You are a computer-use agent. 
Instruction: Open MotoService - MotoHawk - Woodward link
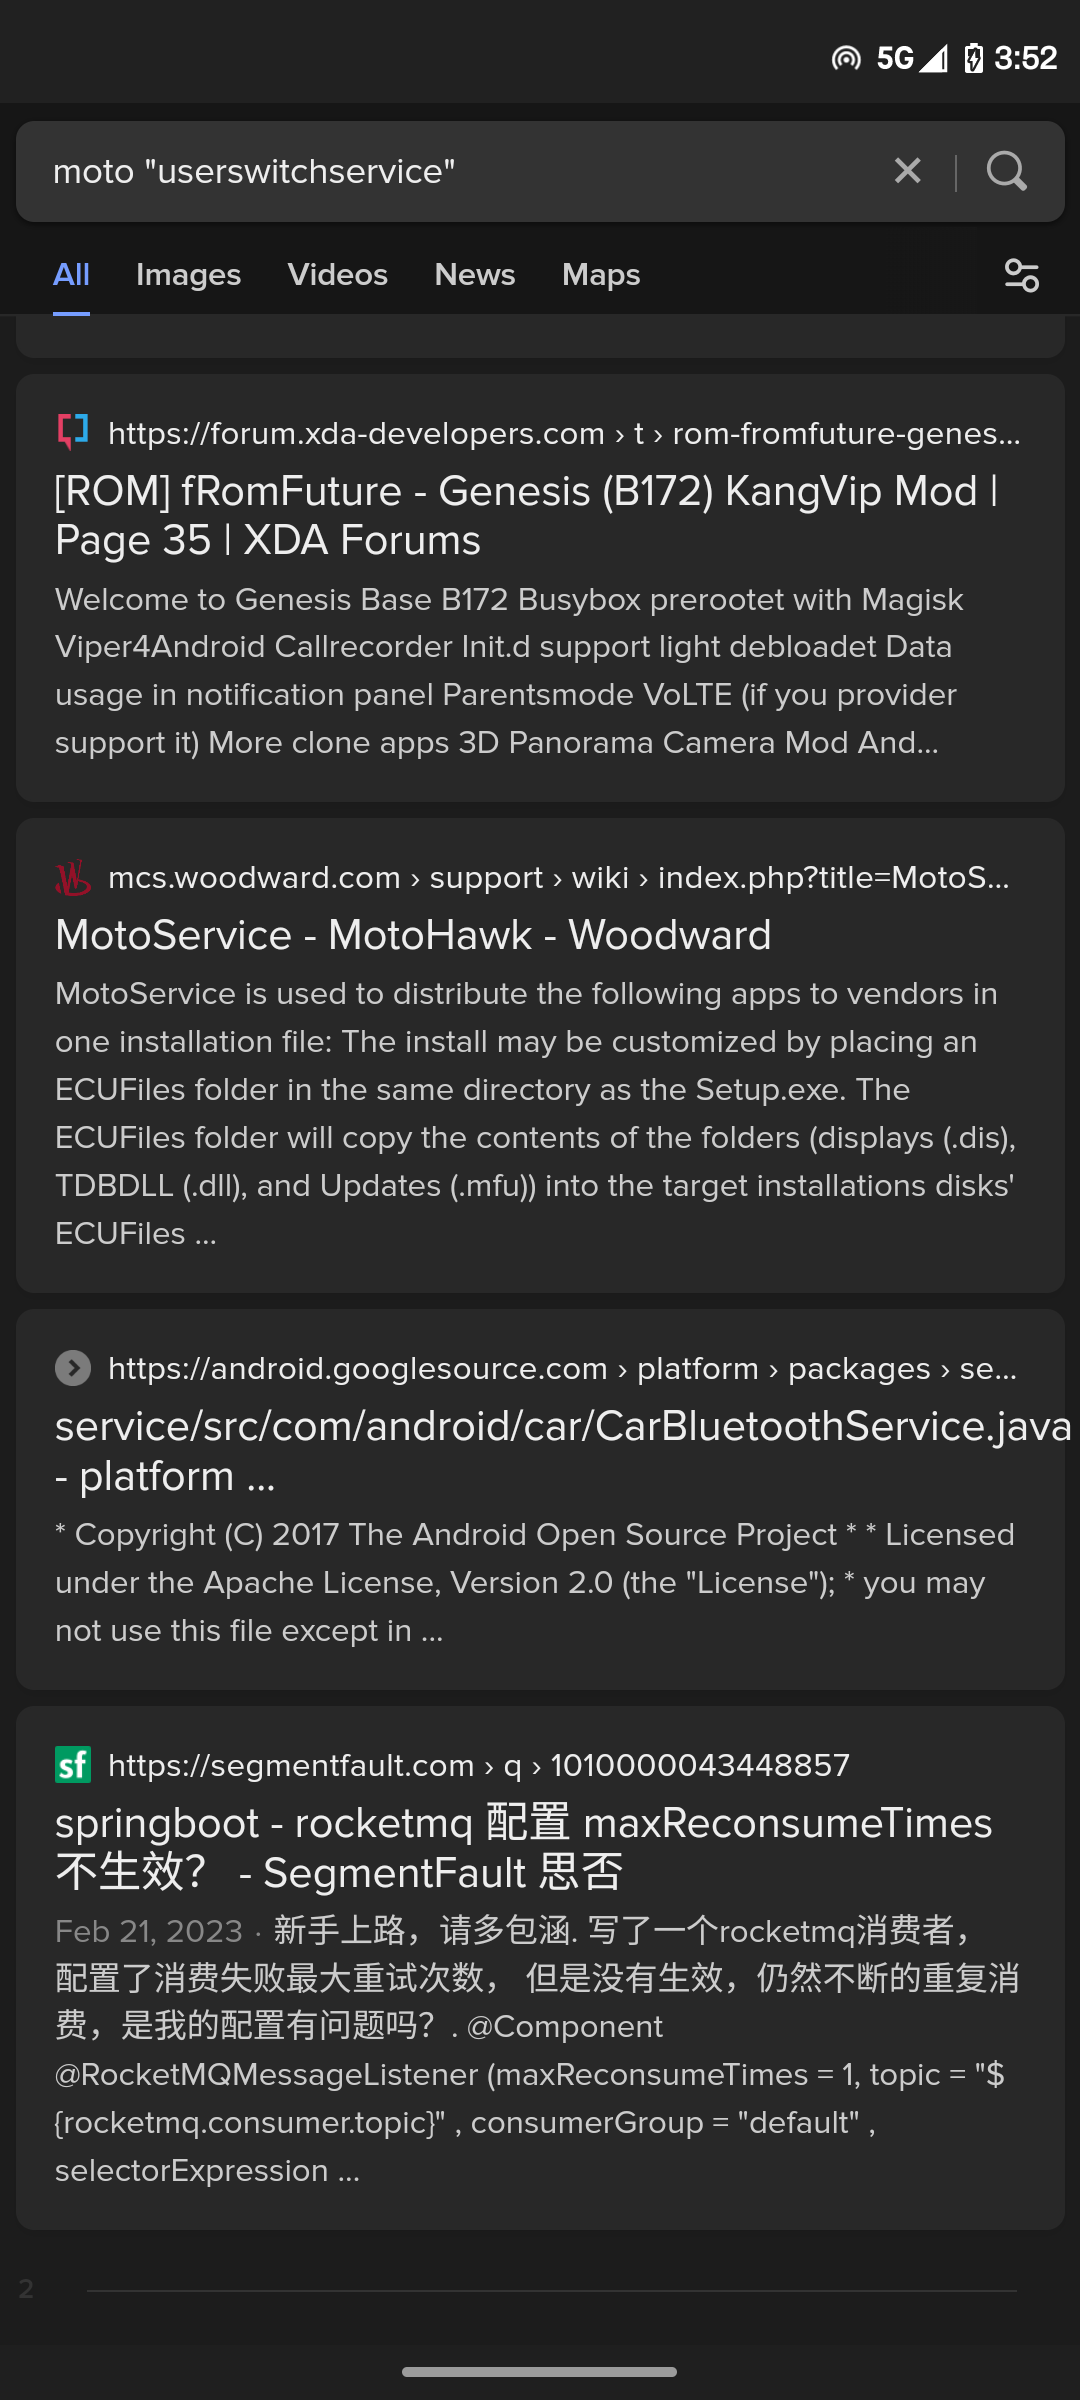(413, 935)
